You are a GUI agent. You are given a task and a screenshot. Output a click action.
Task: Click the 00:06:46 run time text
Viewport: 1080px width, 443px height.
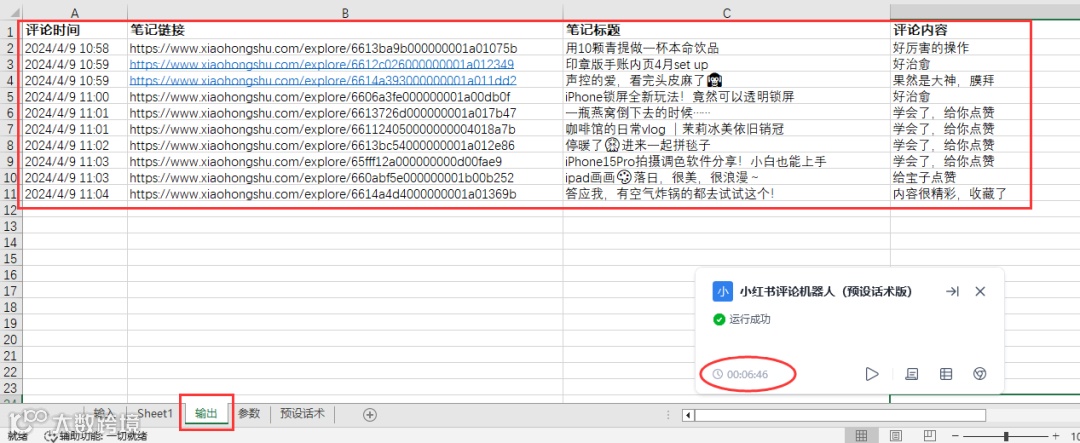coord(747,374)
